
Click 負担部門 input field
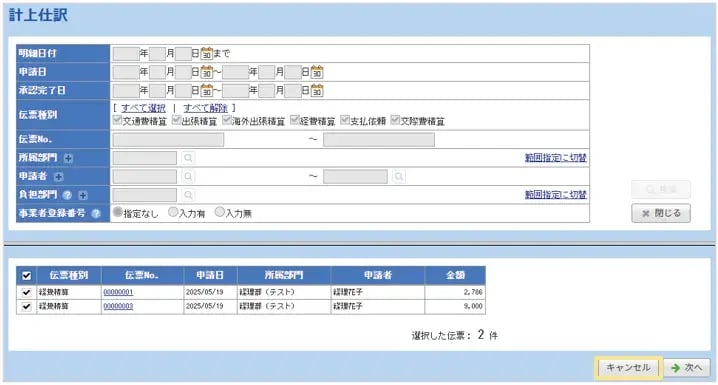[145, 195]
